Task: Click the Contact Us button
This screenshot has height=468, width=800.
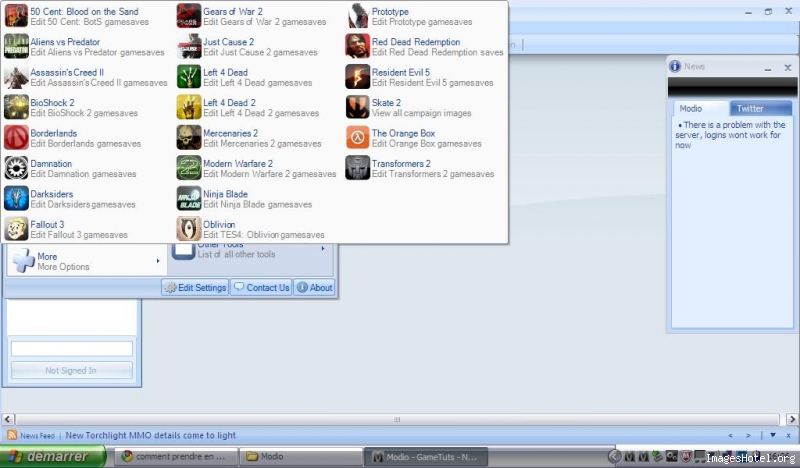Action: (x=261, y=287)
